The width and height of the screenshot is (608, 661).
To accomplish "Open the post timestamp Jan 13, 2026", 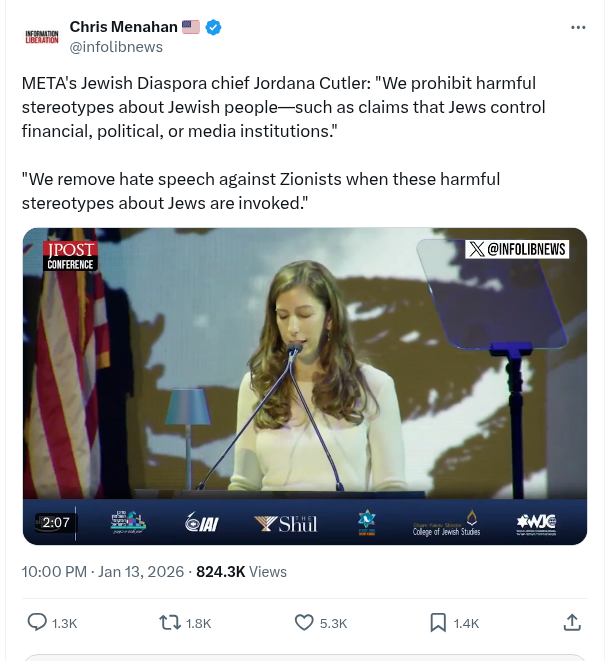I will (103, 572).
